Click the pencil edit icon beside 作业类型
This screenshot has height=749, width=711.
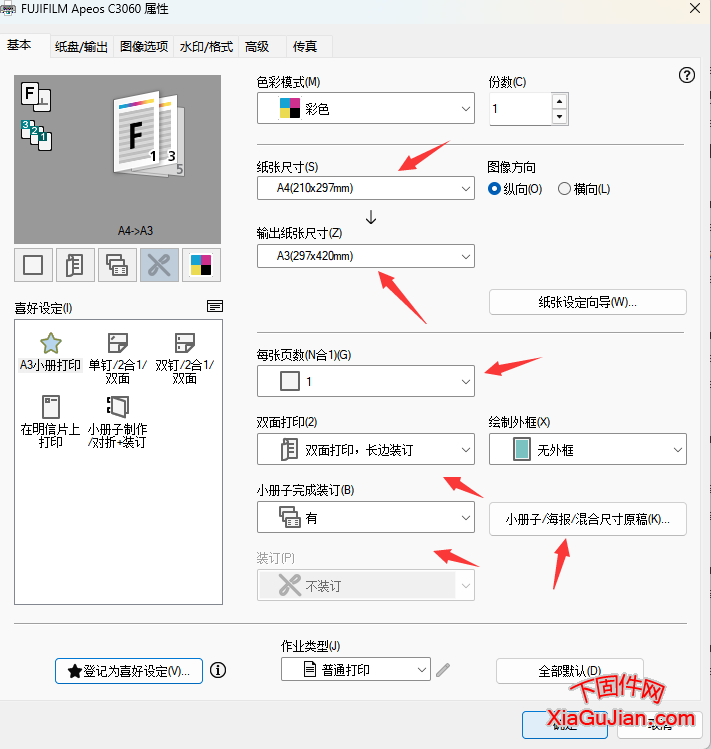coord(443,670)
